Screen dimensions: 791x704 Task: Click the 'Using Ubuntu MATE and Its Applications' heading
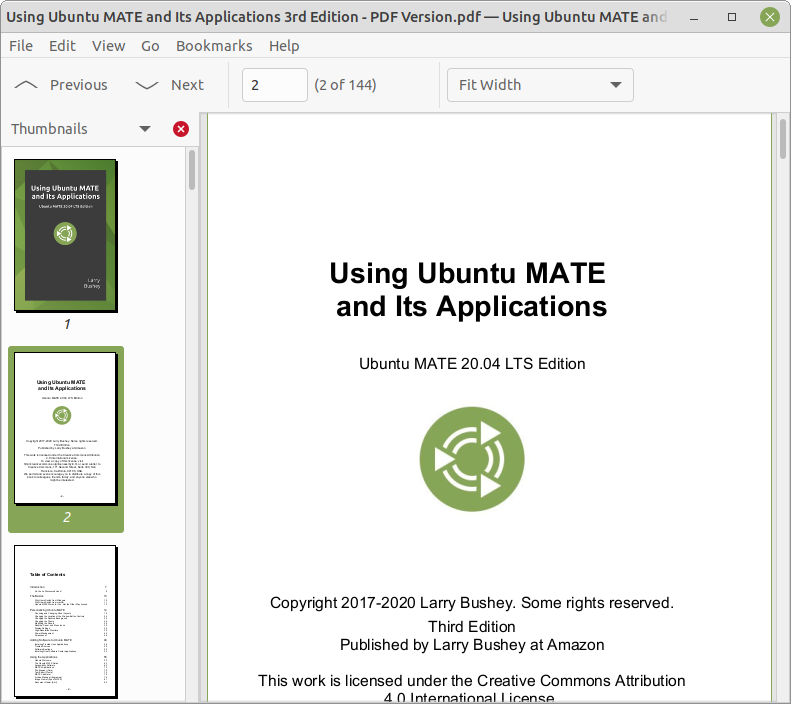[x=469, y=289]
